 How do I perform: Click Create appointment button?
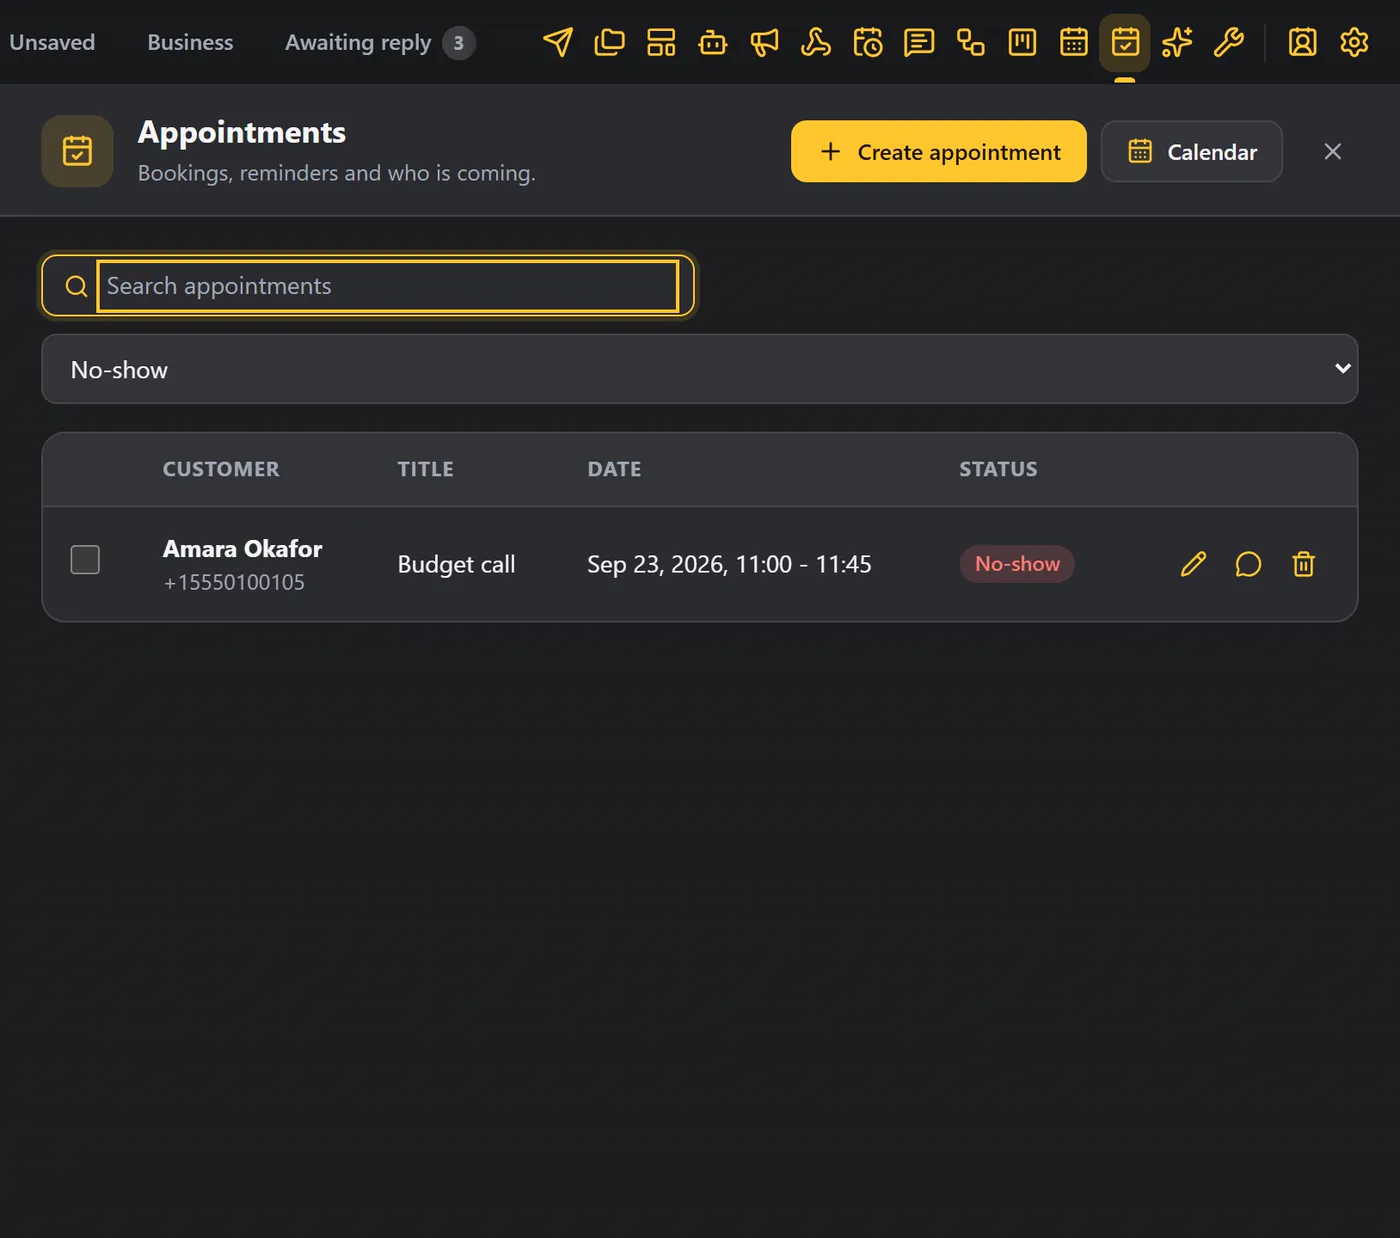coord(939,151)
